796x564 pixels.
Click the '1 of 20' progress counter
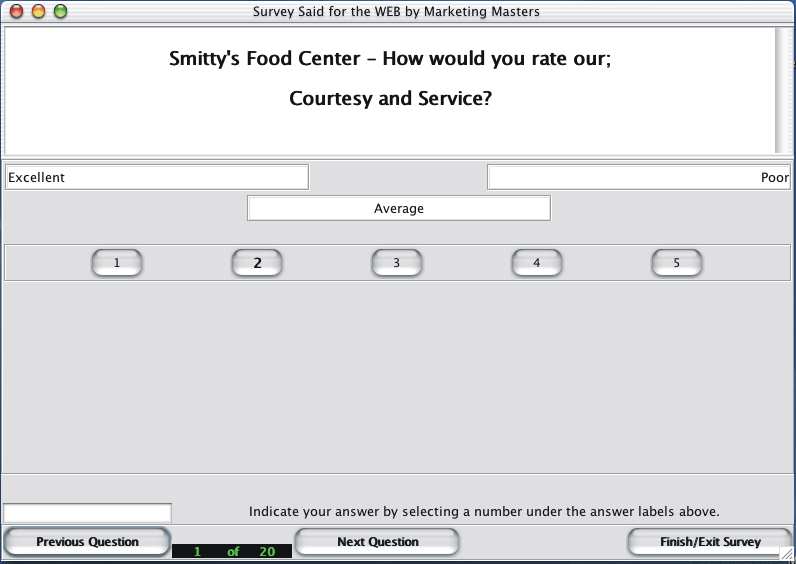pos(232,551)
